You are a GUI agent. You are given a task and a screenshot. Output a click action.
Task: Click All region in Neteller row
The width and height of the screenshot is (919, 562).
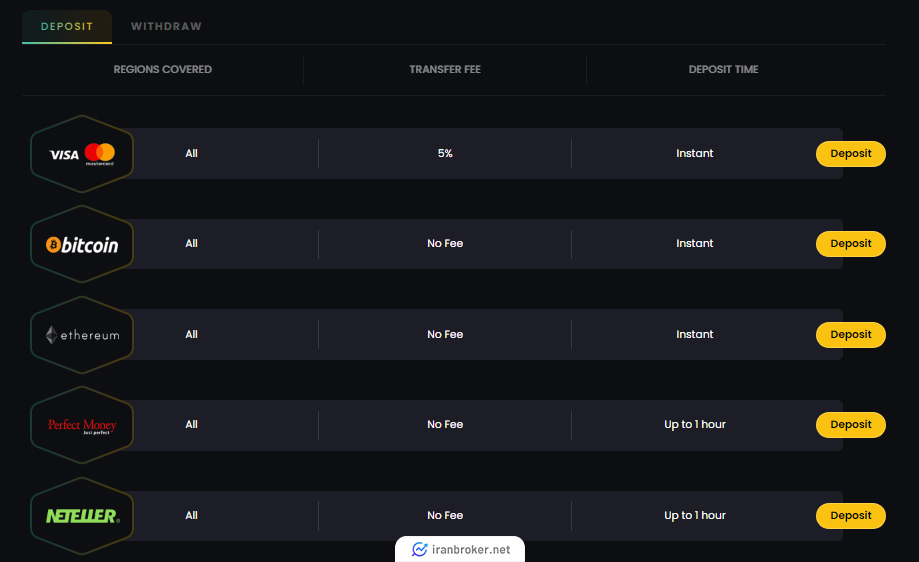click(191, 516)
